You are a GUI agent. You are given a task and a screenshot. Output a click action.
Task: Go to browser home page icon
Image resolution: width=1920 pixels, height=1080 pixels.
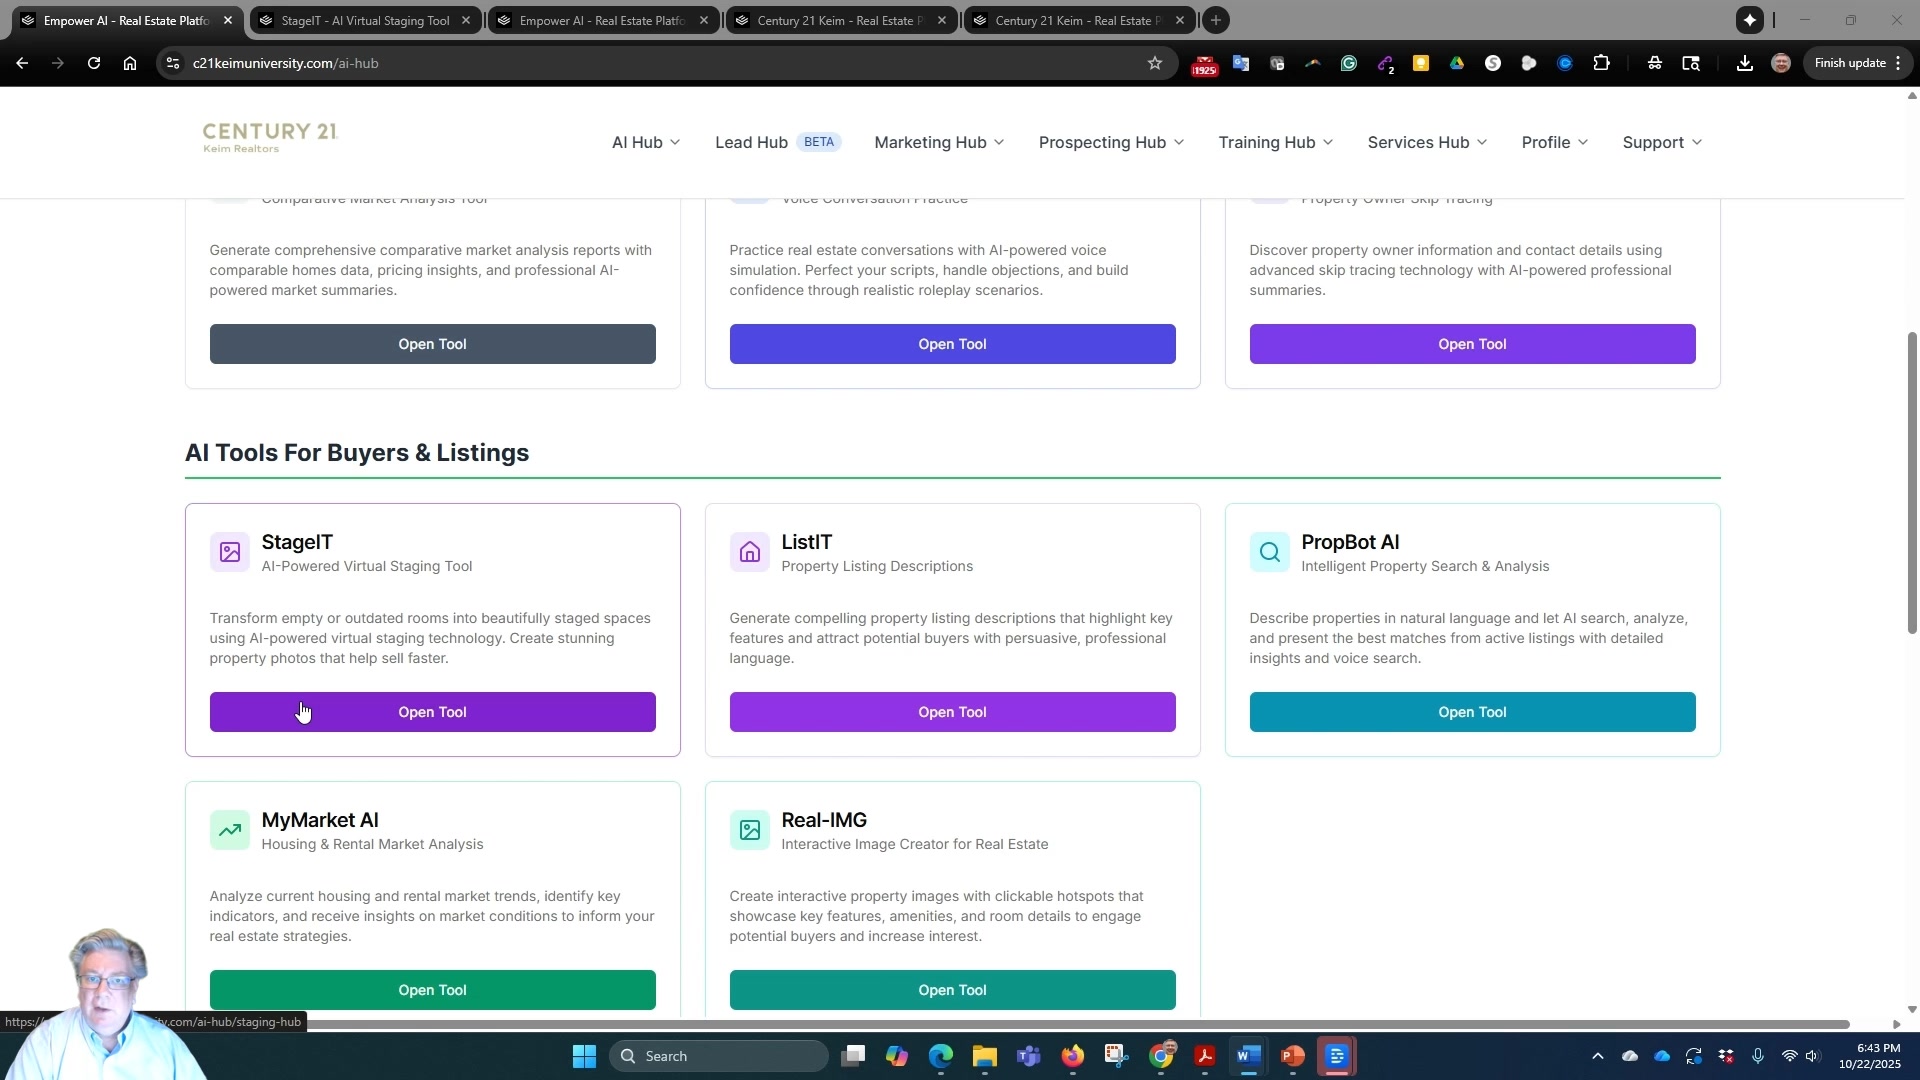coord(130,63)
